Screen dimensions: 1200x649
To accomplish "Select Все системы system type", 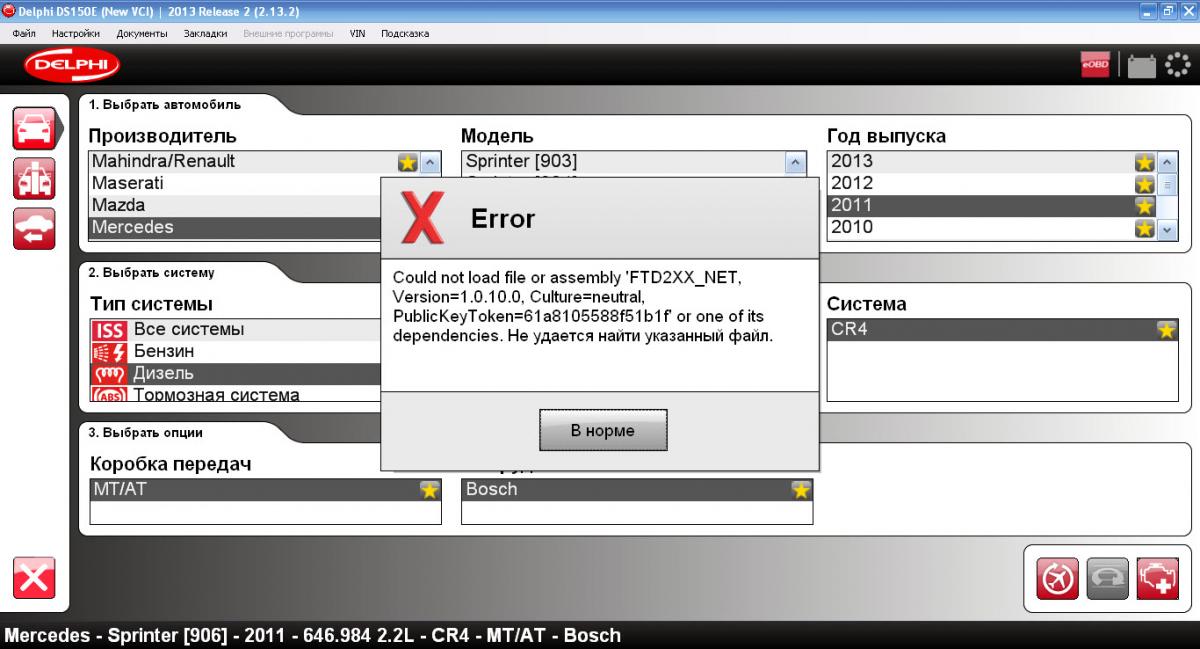I will (x=235, y=329).
